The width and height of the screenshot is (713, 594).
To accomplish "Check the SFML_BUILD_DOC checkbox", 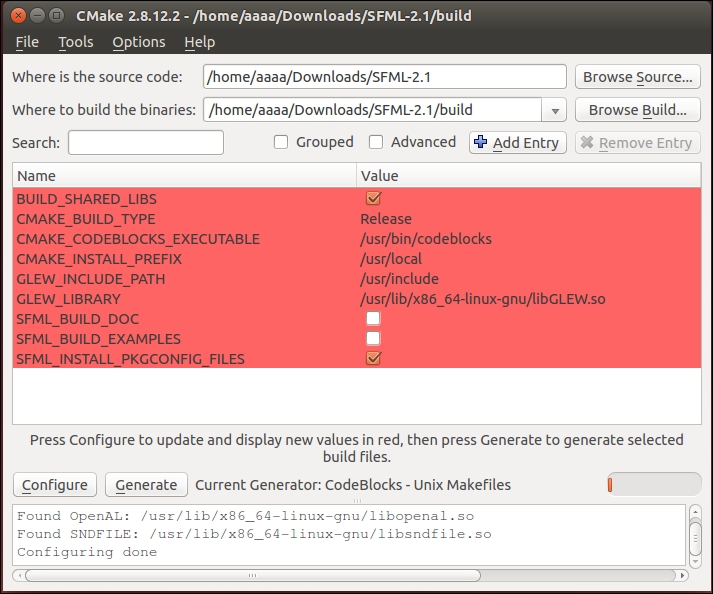I will [x=373, y=318].
